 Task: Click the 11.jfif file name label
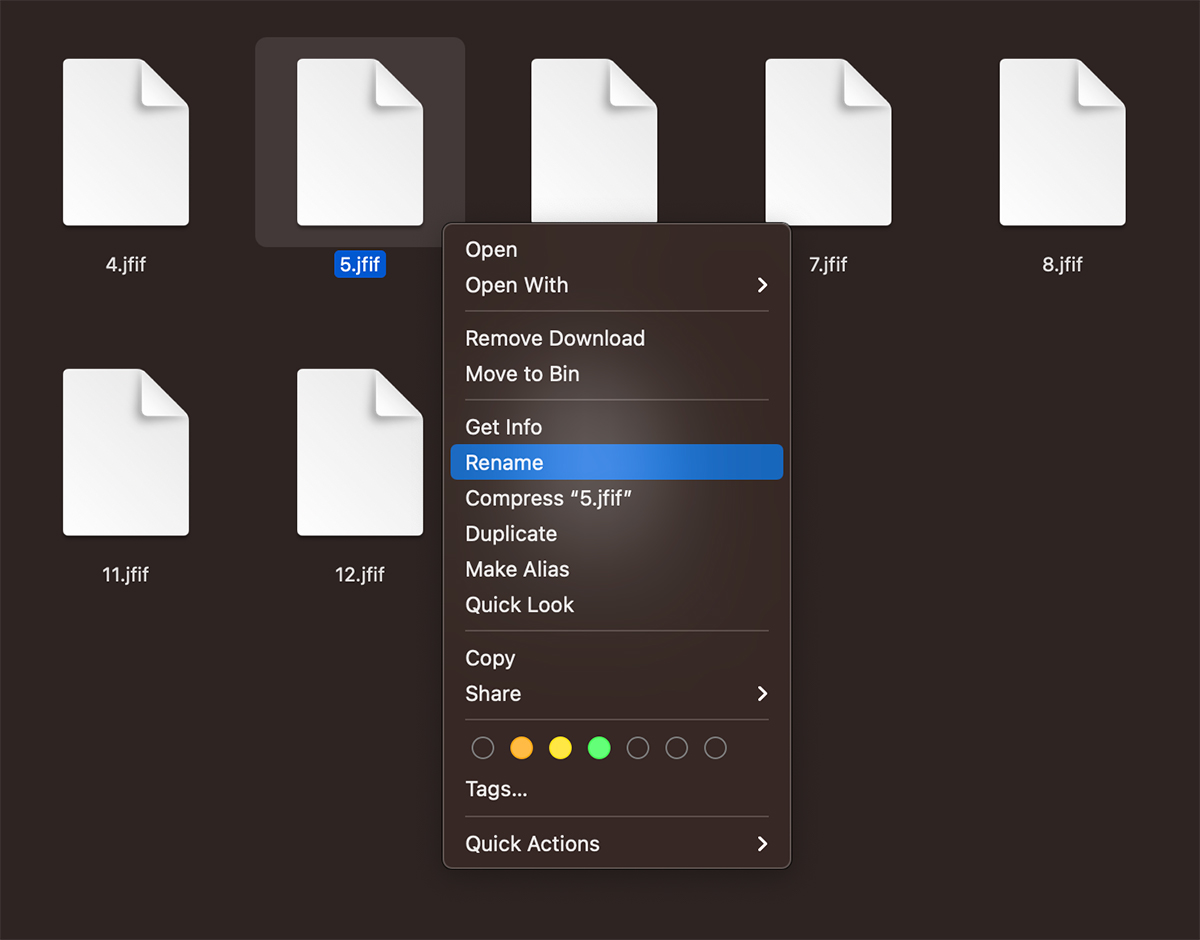126,575
